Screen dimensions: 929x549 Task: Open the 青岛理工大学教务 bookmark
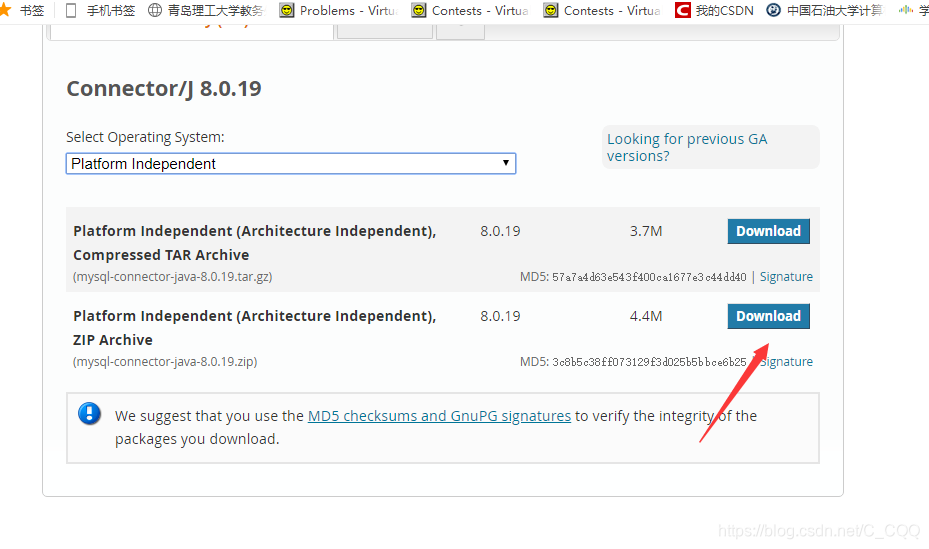206,11
